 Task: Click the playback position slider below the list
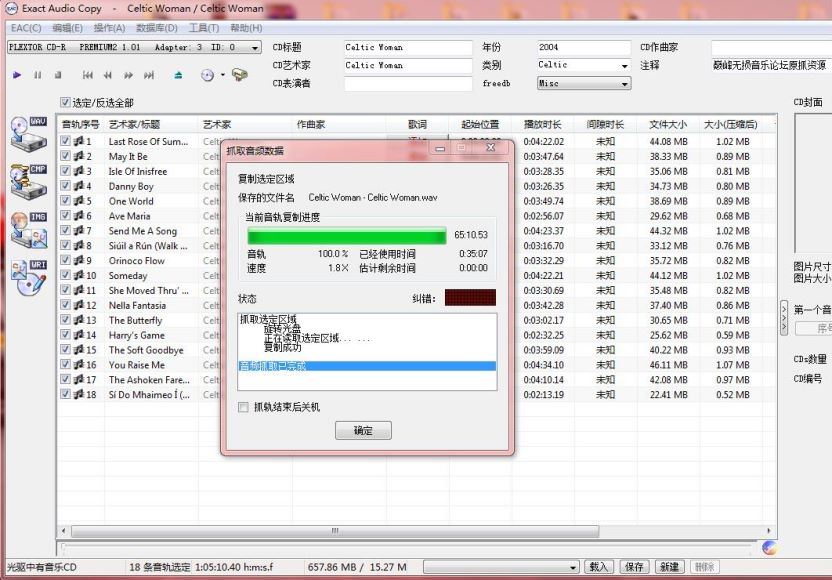[x=406, y=546]
